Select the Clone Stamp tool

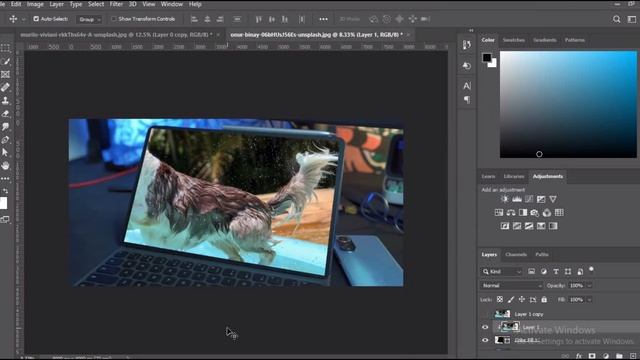(x=5, y=100)
